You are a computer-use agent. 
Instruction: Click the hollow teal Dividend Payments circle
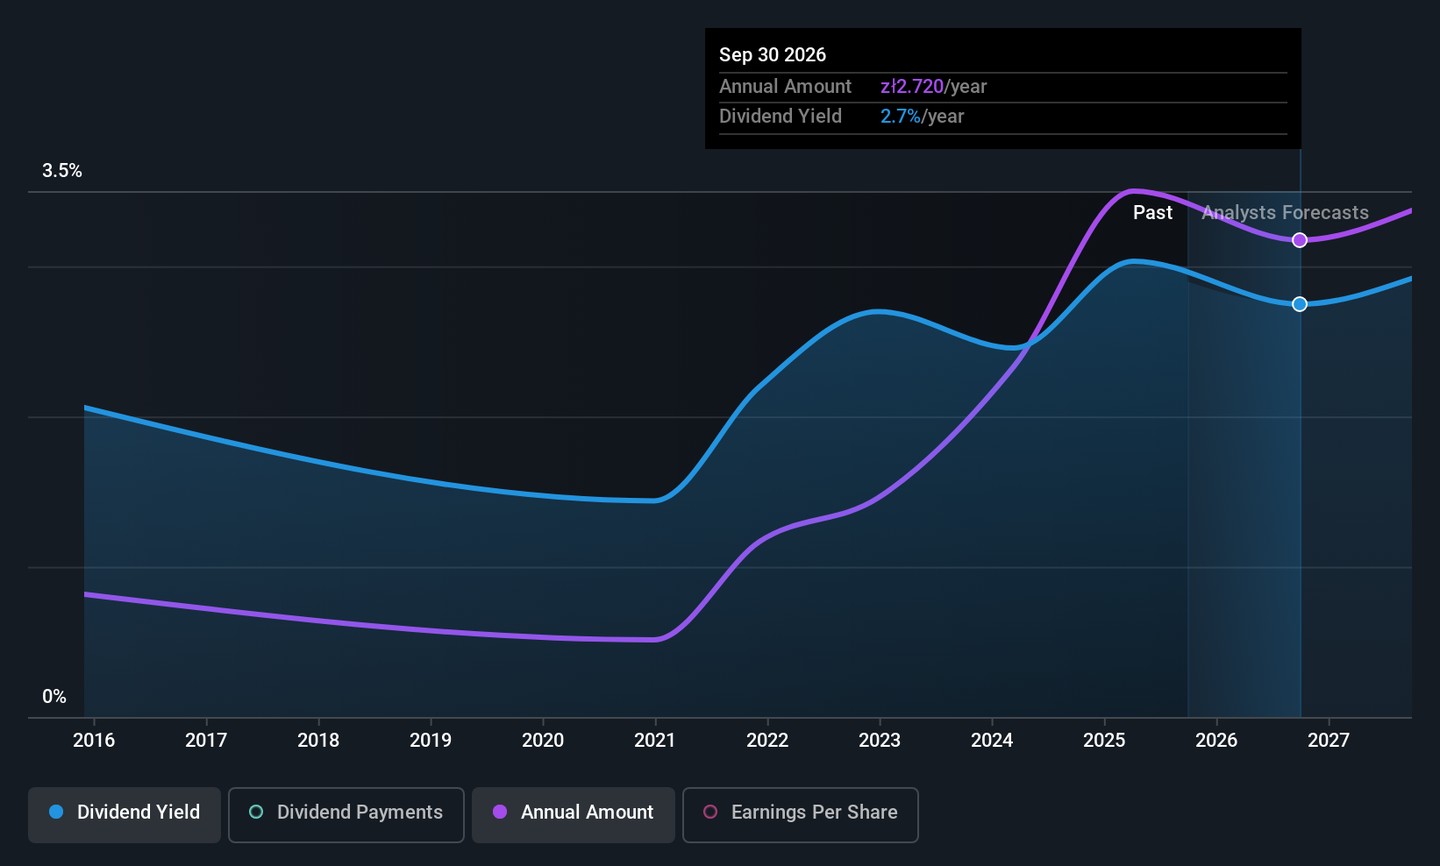(256, 812)
